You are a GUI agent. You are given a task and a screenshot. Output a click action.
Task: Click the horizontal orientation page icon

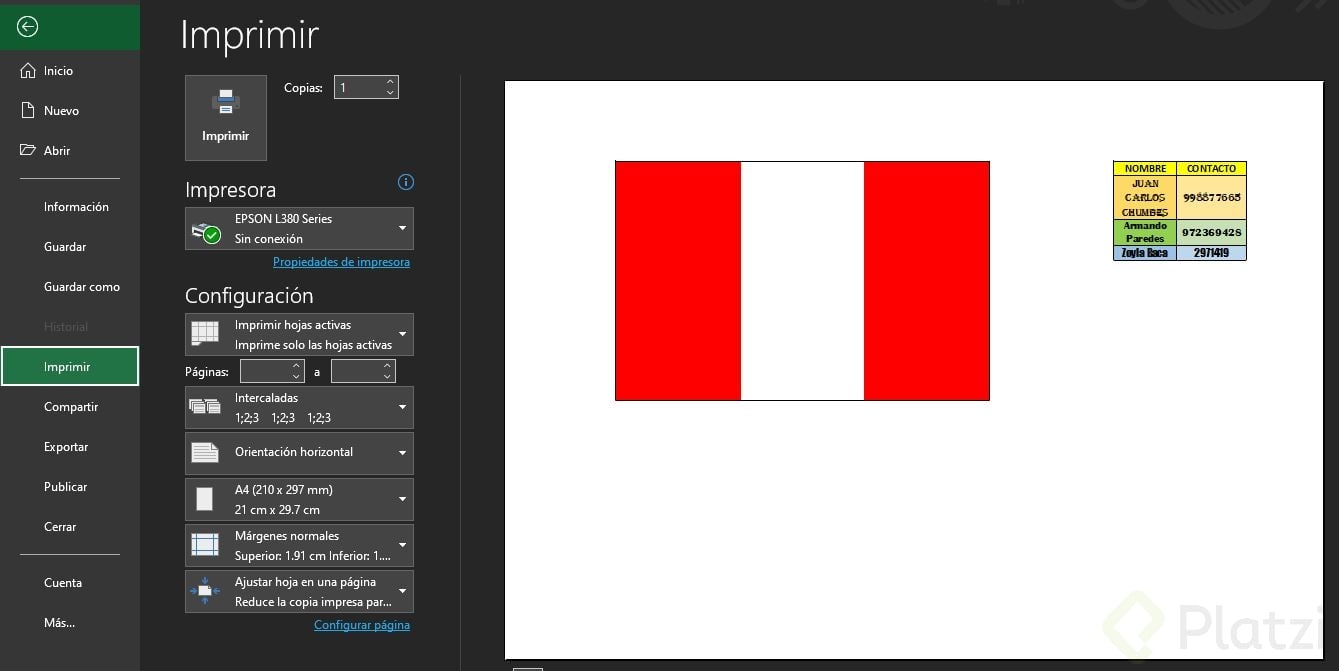click(205, 452)
